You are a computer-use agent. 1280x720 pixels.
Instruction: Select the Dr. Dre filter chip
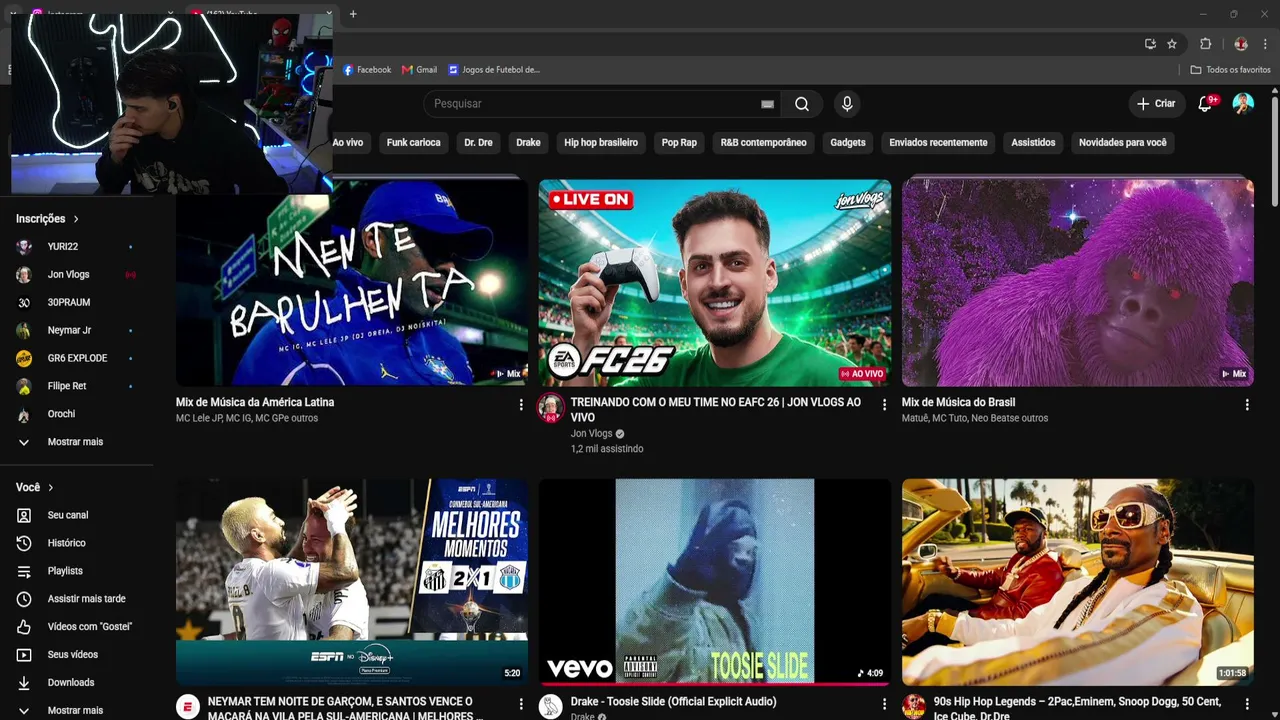[478, 142]
